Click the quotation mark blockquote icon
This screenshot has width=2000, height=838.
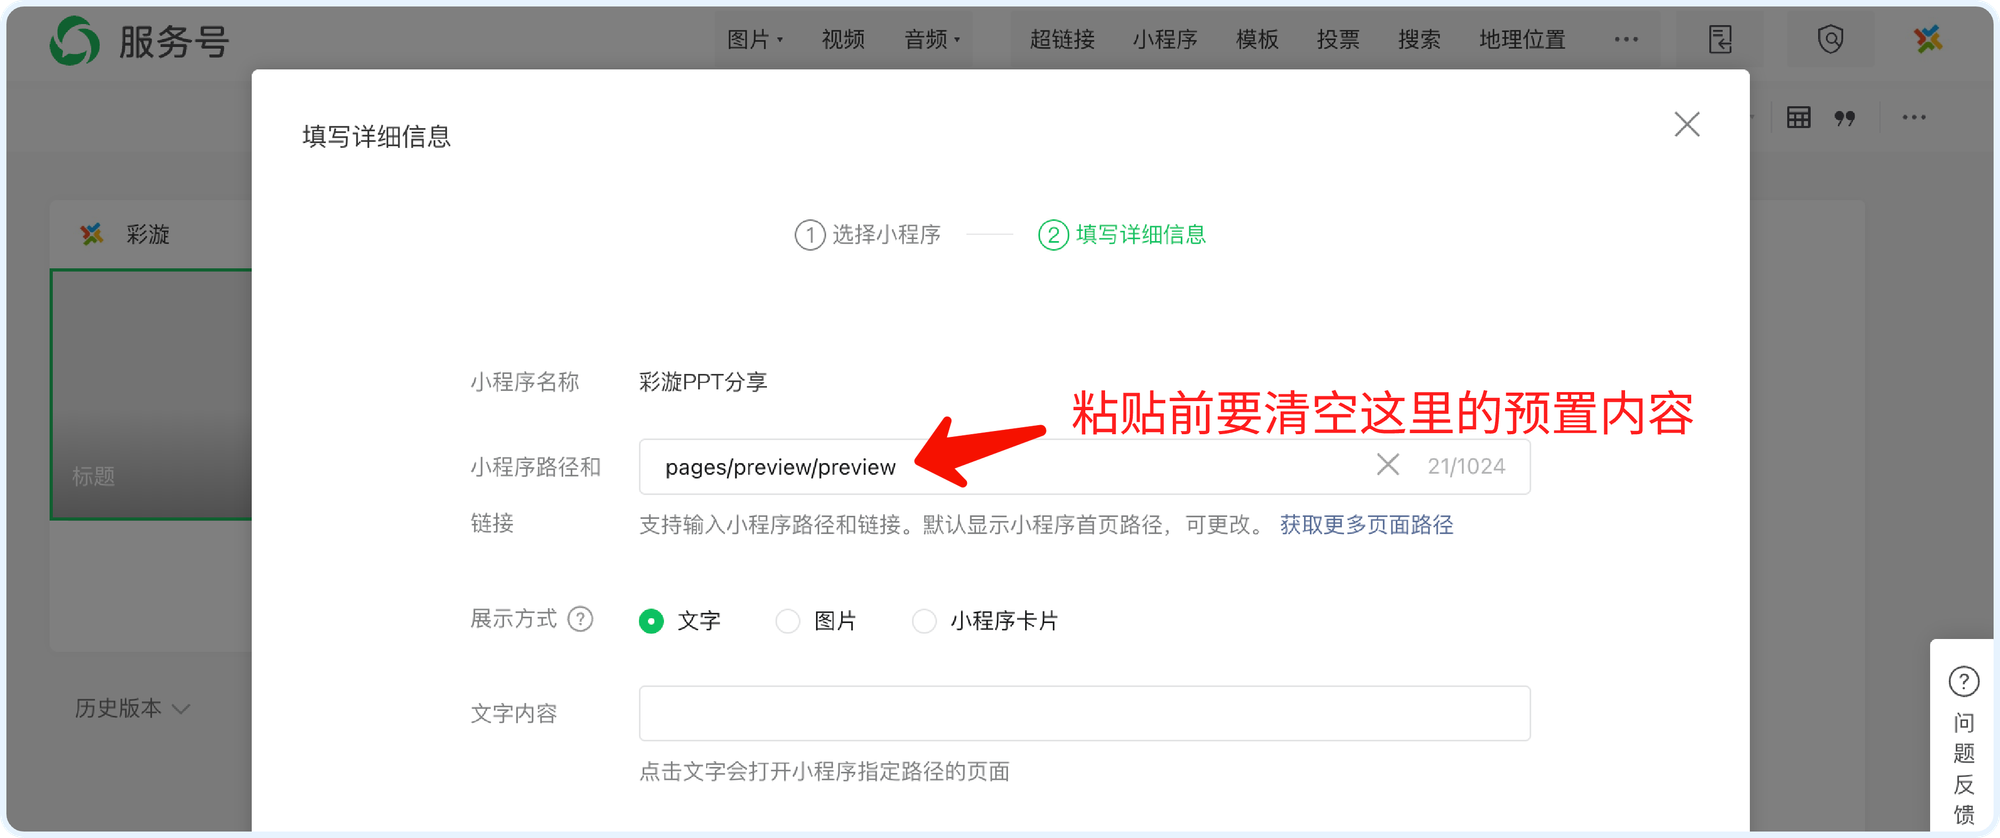(1845, 118)
